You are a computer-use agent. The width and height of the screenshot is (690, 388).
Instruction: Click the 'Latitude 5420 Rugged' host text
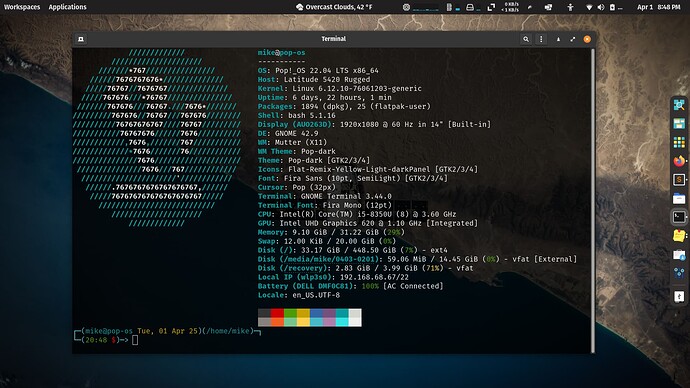tap(327, 80)
